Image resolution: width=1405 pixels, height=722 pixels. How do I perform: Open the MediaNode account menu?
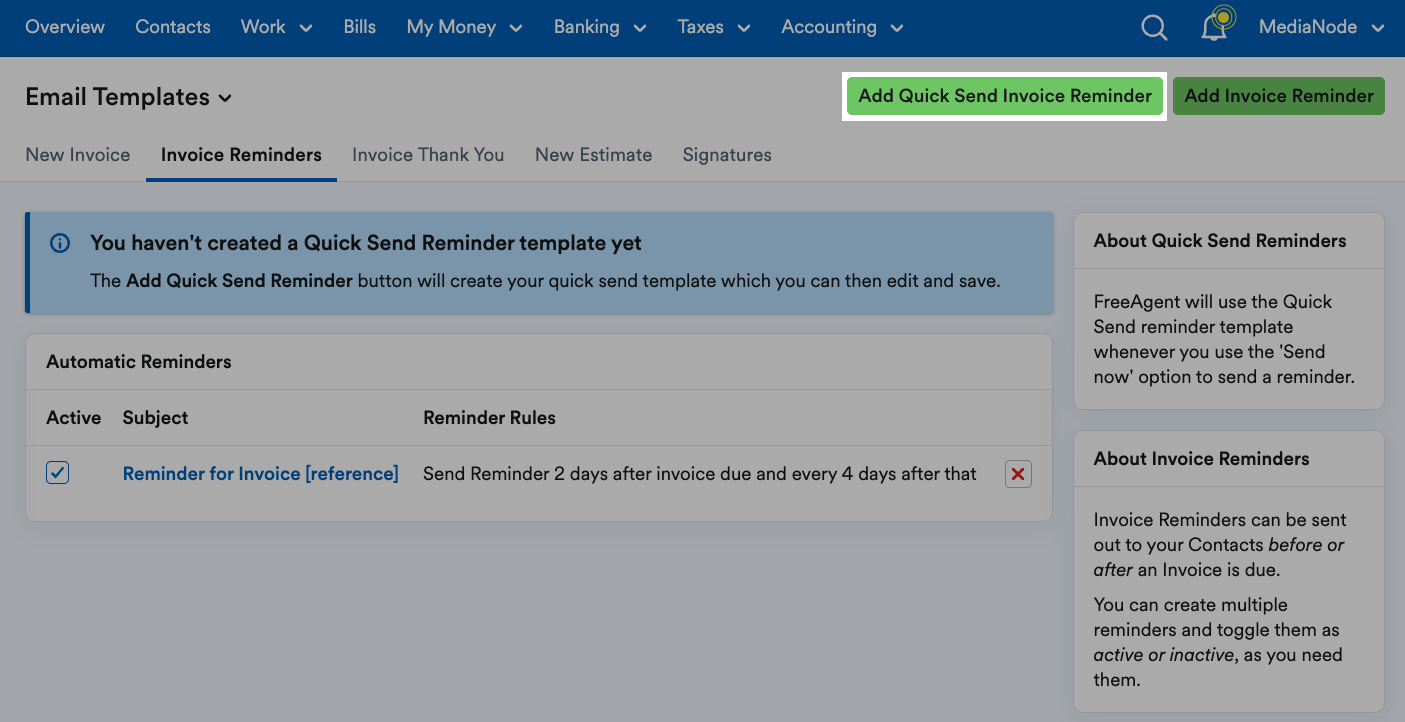click(x=1322, y=27)
